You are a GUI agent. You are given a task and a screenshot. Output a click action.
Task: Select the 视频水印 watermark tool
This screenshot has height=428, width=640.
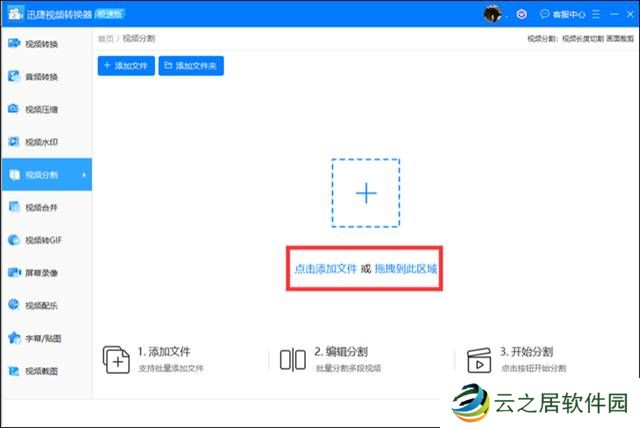[x=40, y=142]
